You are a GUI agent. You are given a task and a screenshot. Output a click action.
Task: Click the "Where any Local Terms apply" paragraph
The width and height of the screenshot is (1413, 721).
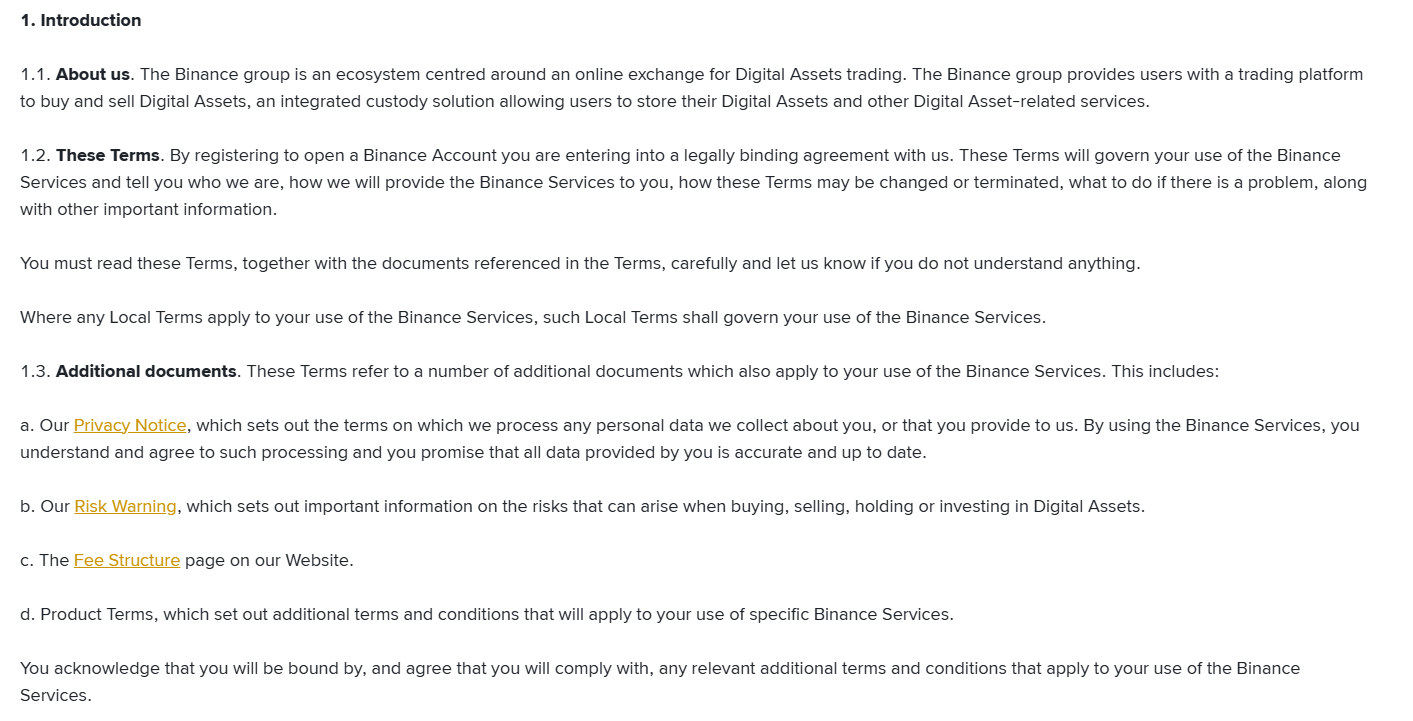pos(532,317)
